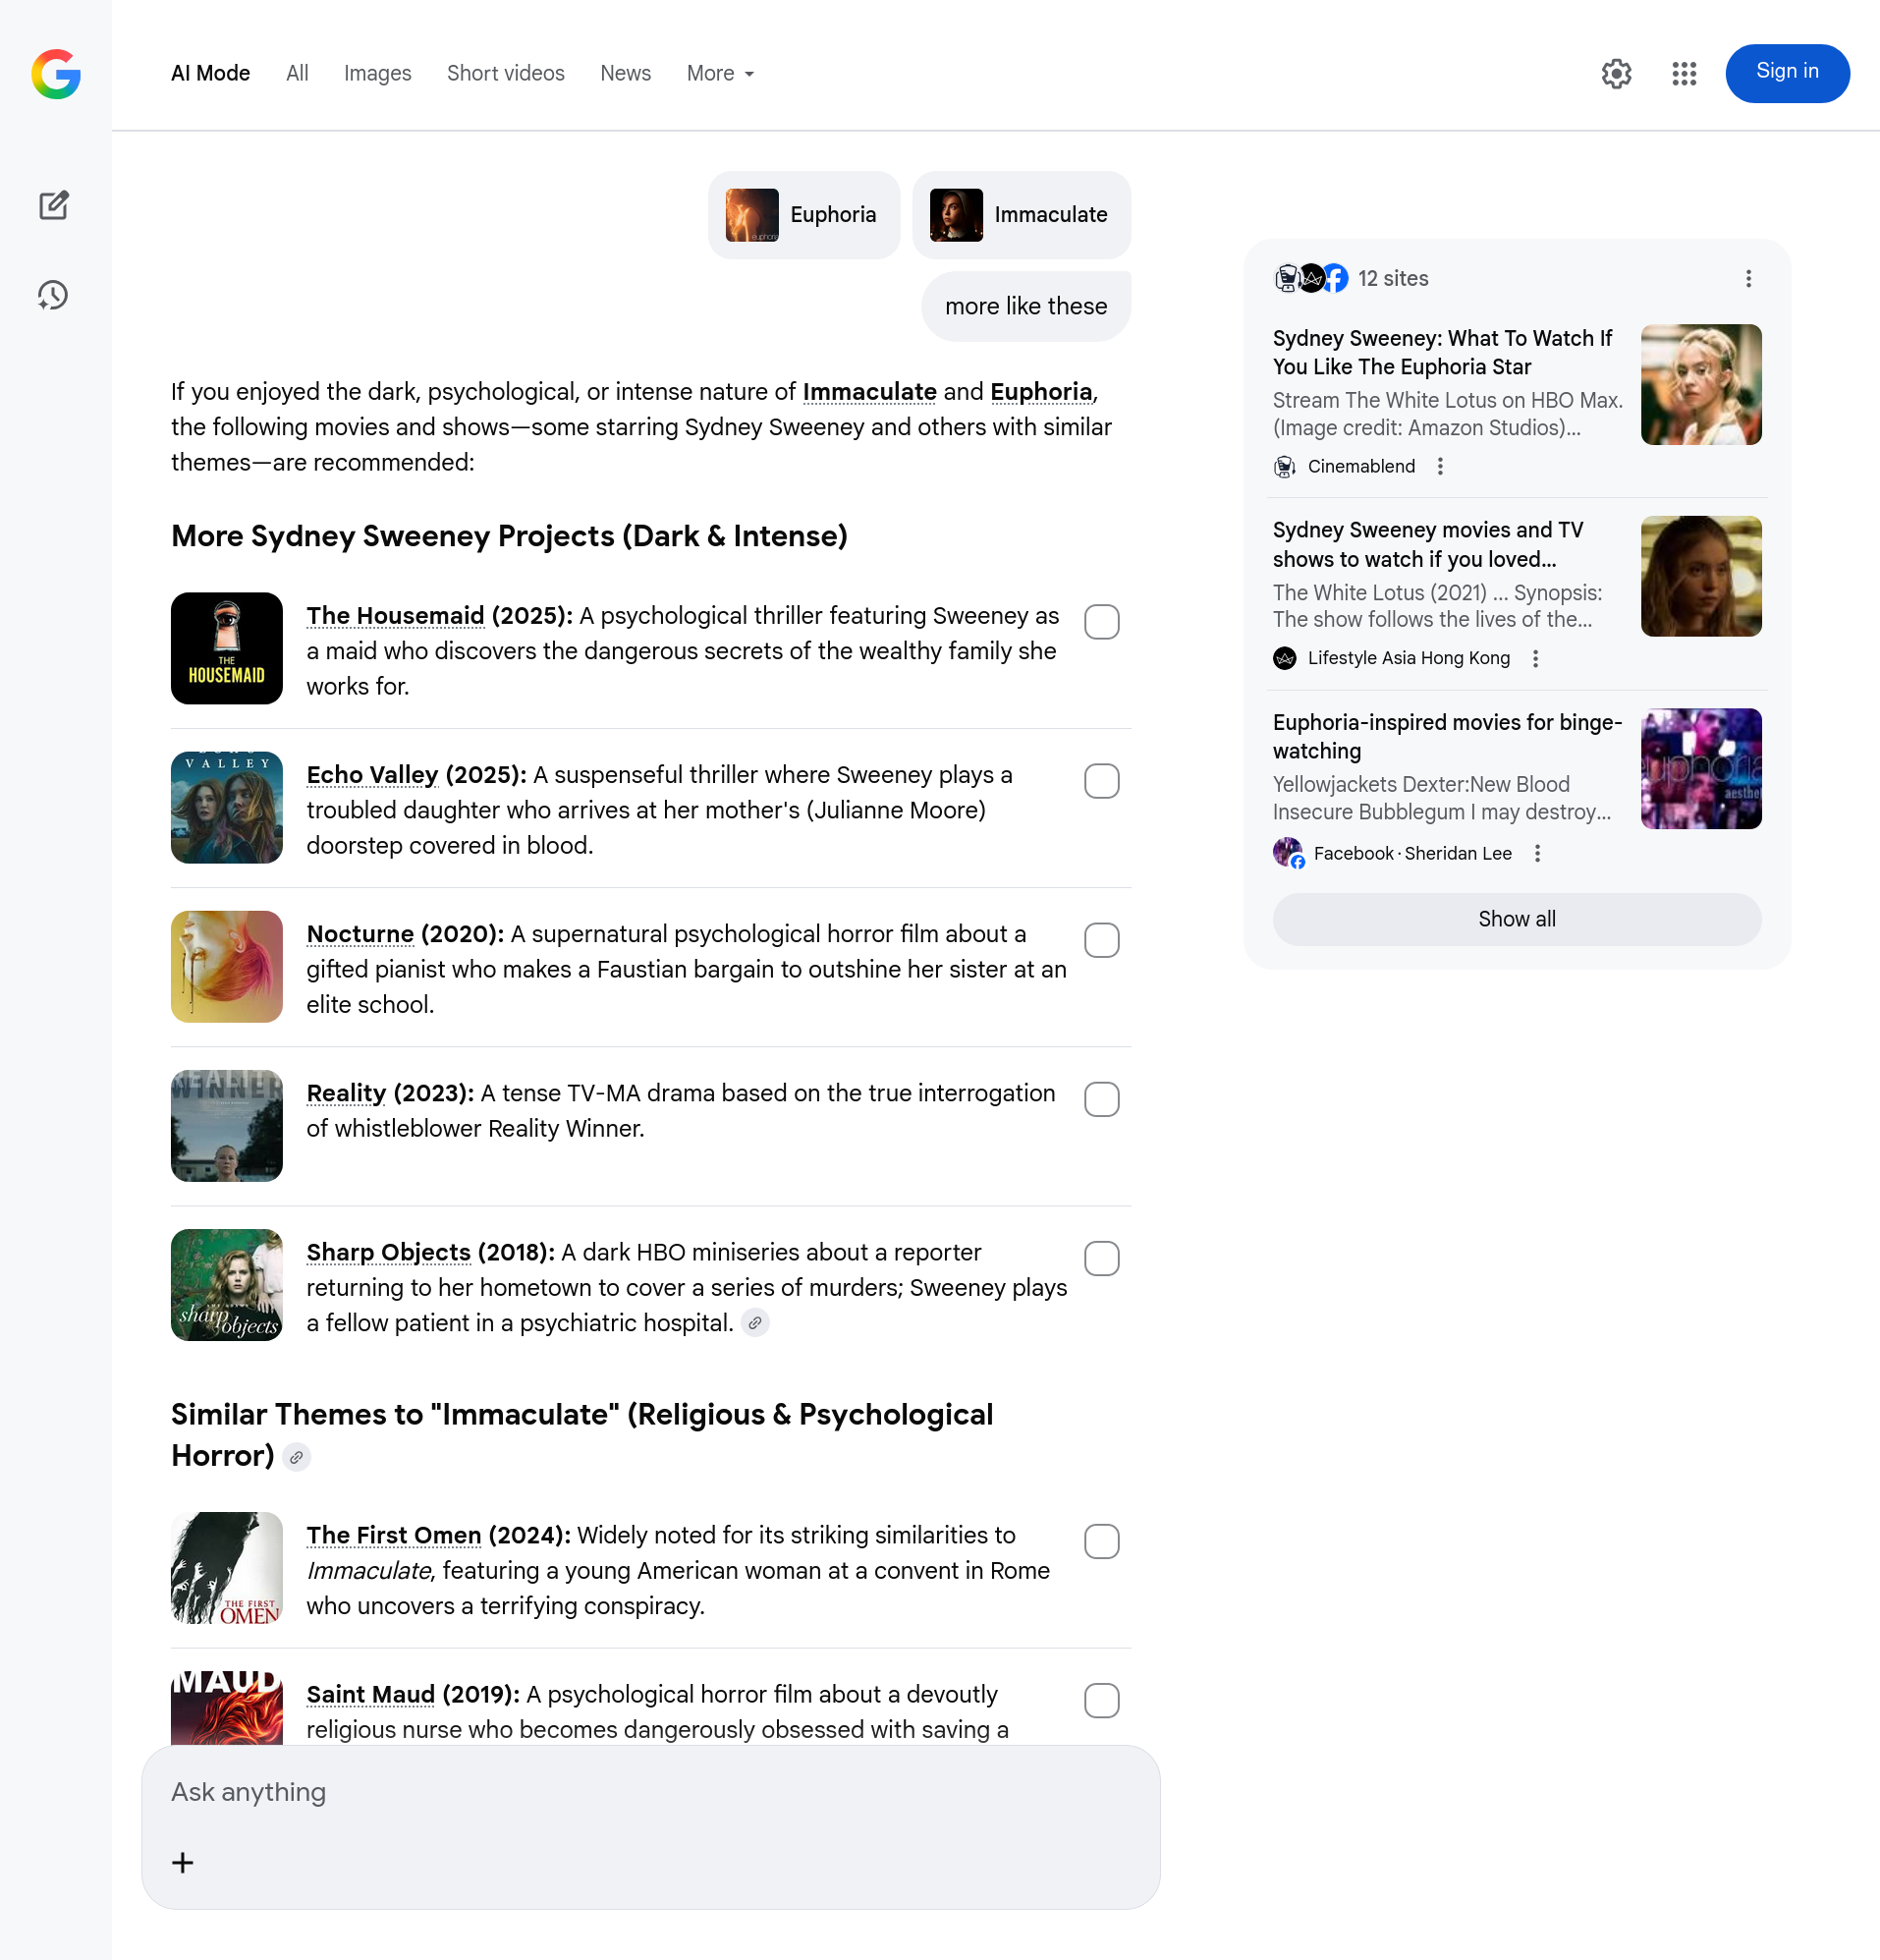Open the Short videos tab
Screen dimensions: 1880x1960
(x=505, y=73)
